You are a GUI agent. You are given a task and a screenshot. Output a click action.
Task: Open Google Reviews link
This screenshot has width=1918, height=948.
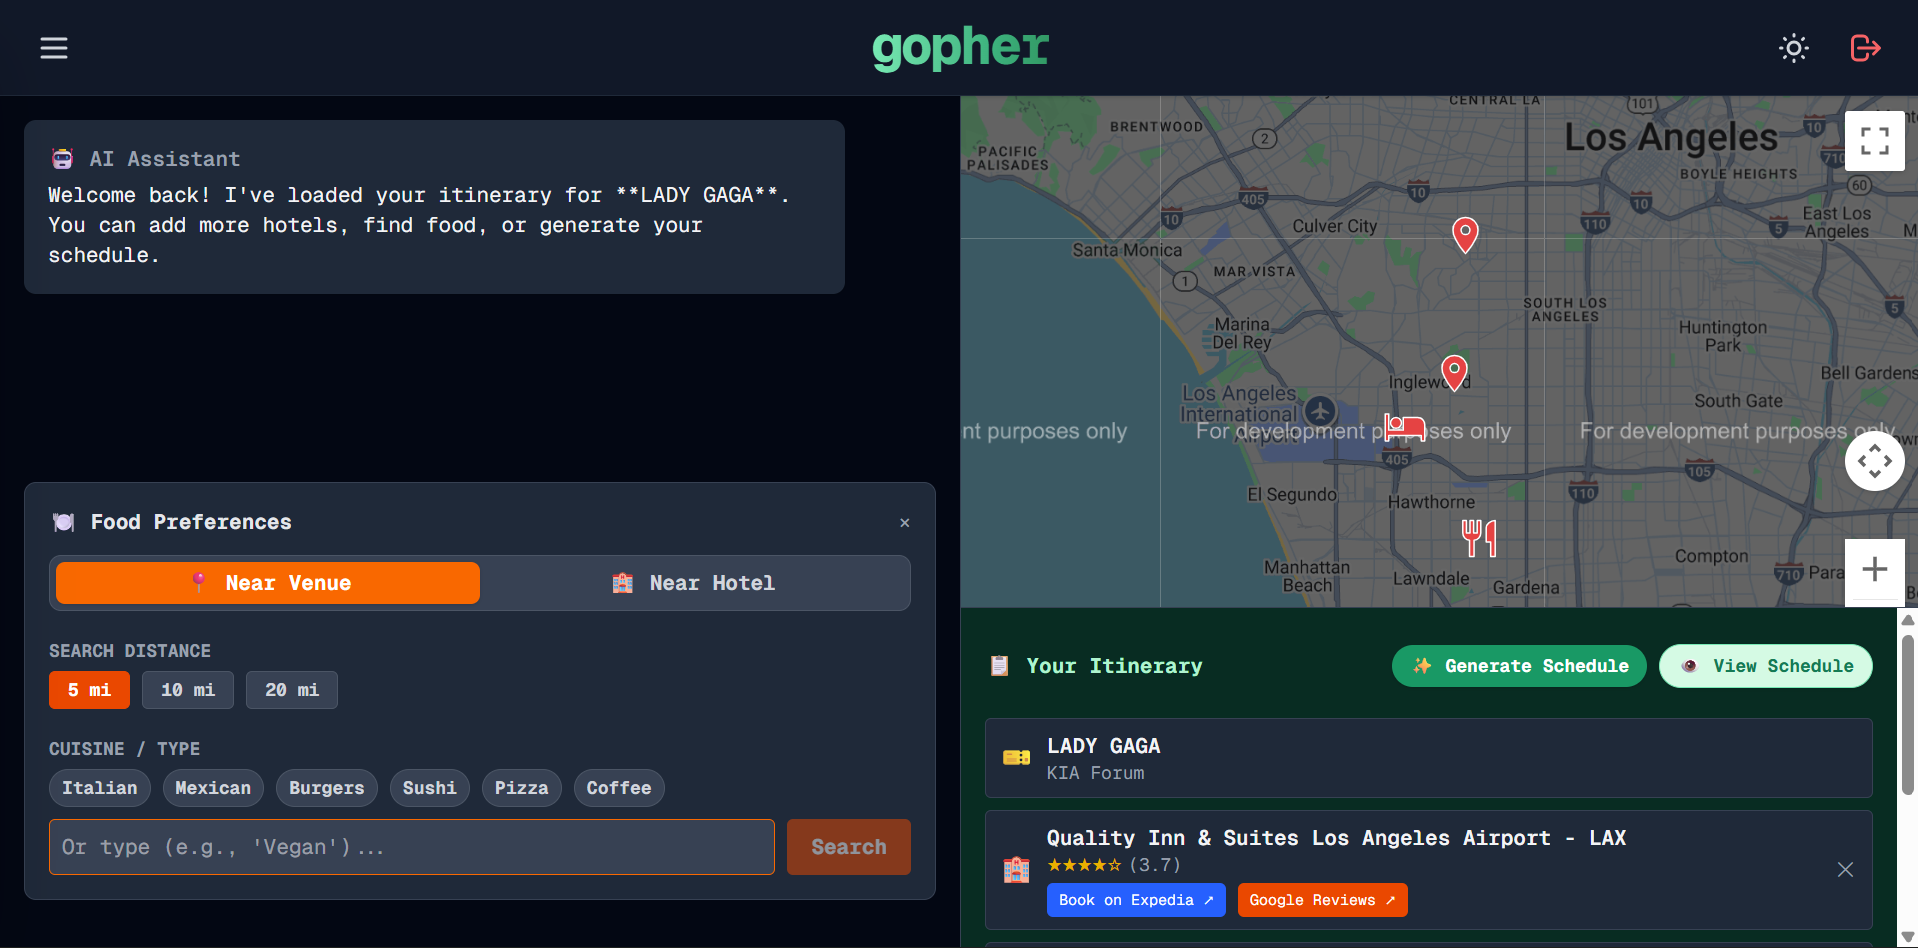pos(1322,900)
